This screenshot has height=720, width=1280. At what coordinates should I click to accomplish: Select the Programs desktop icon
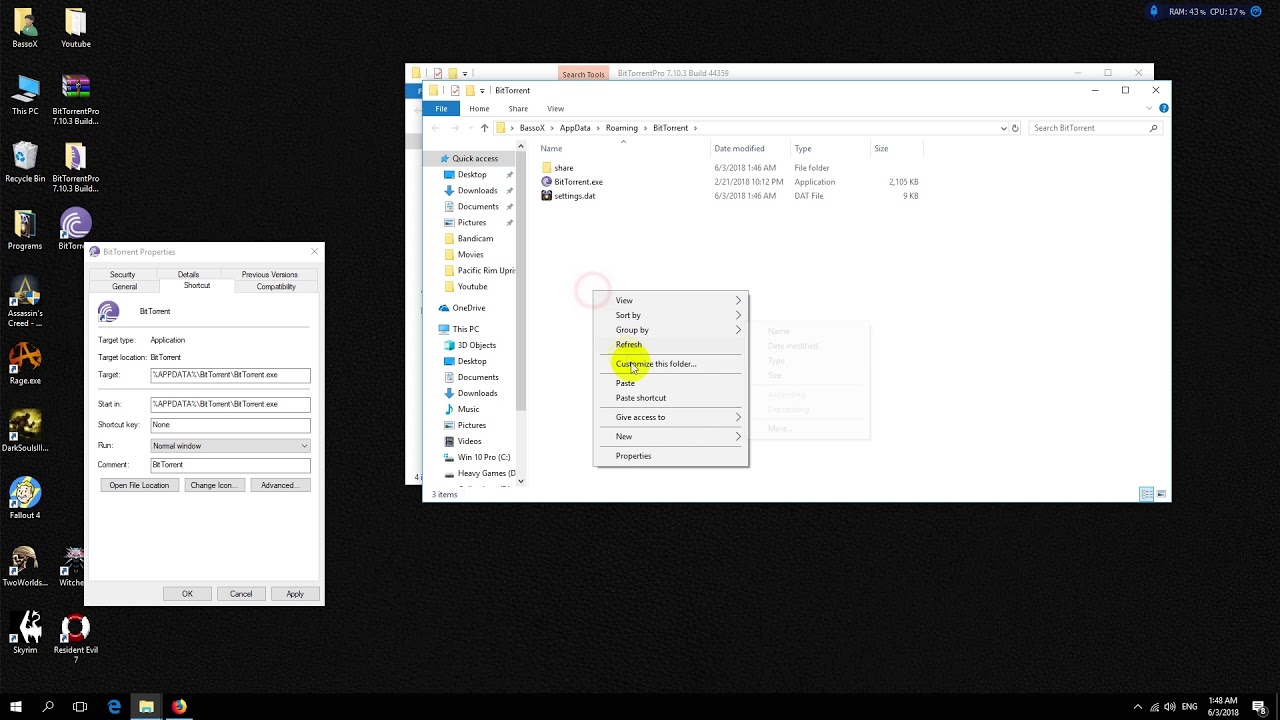point(25,230)
